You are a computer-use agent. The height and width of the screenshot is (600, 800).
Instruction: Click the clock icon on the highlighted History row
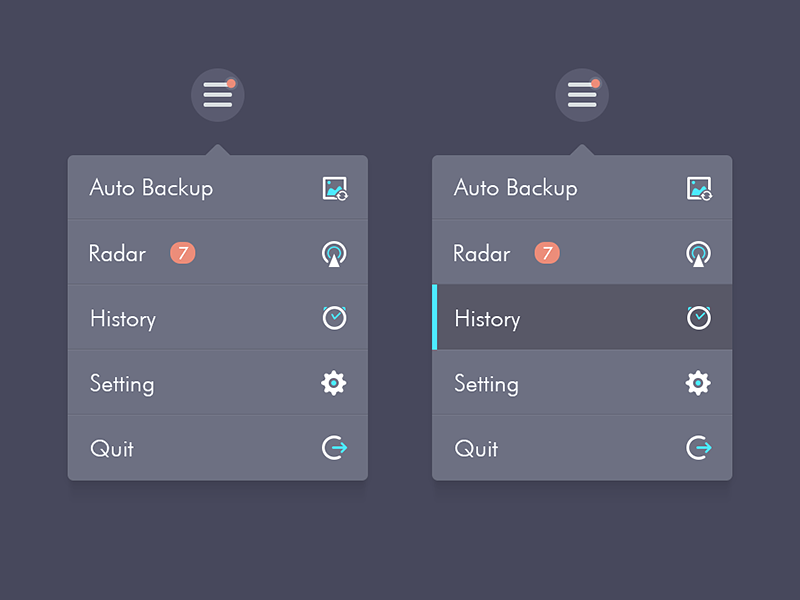699,318
